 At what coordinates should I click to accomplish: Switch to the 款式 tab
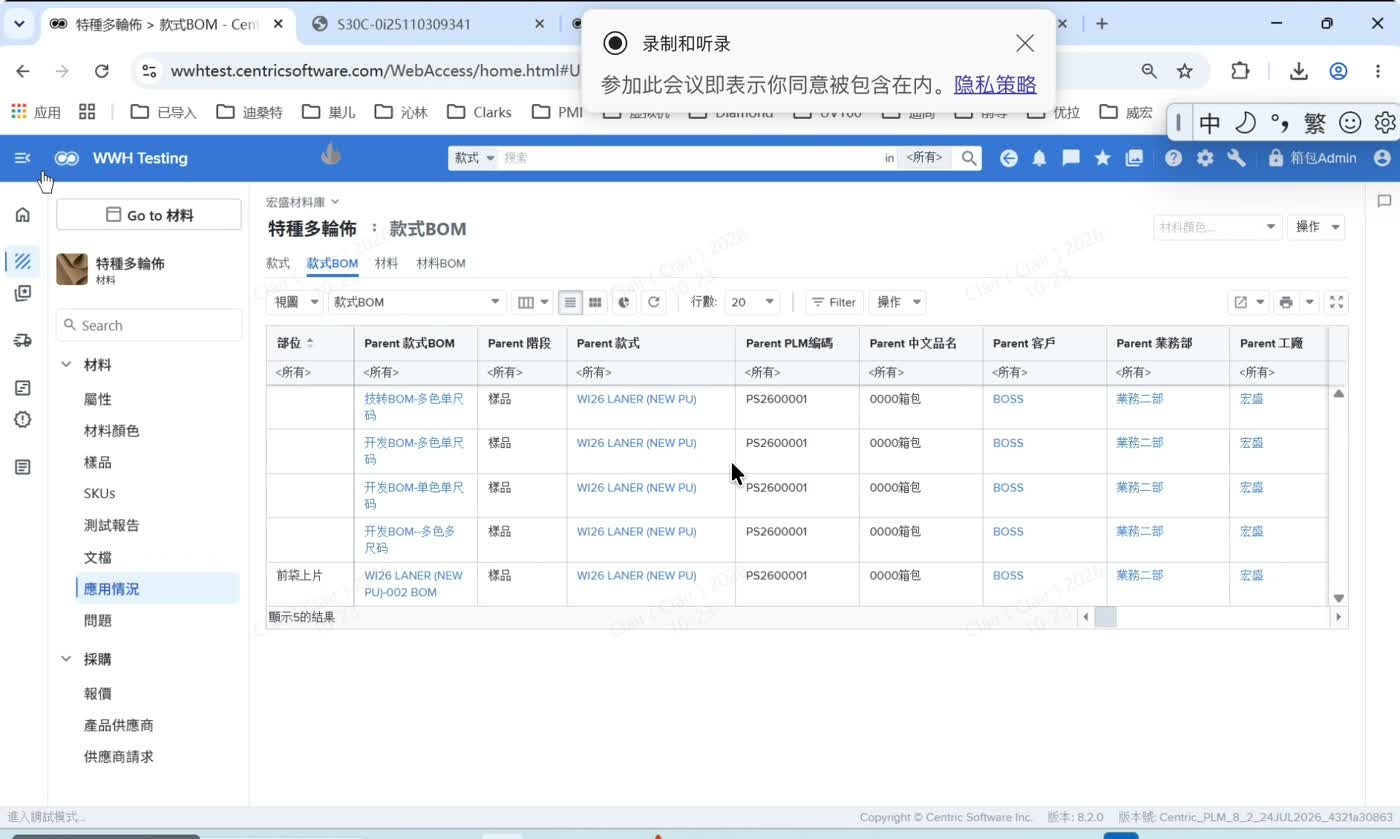[278, 263]
